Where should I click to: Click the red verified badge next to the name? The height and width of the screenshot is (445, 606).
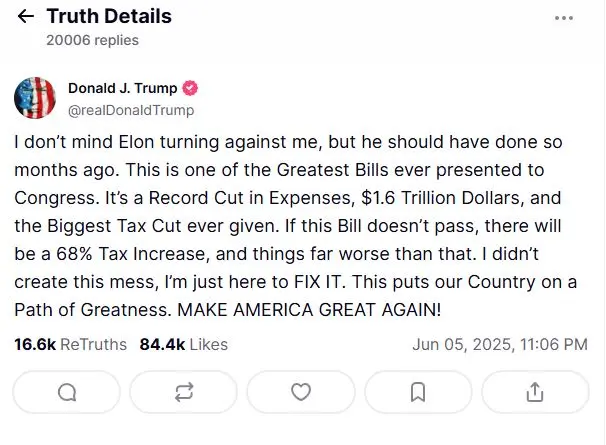click(190, 88)
